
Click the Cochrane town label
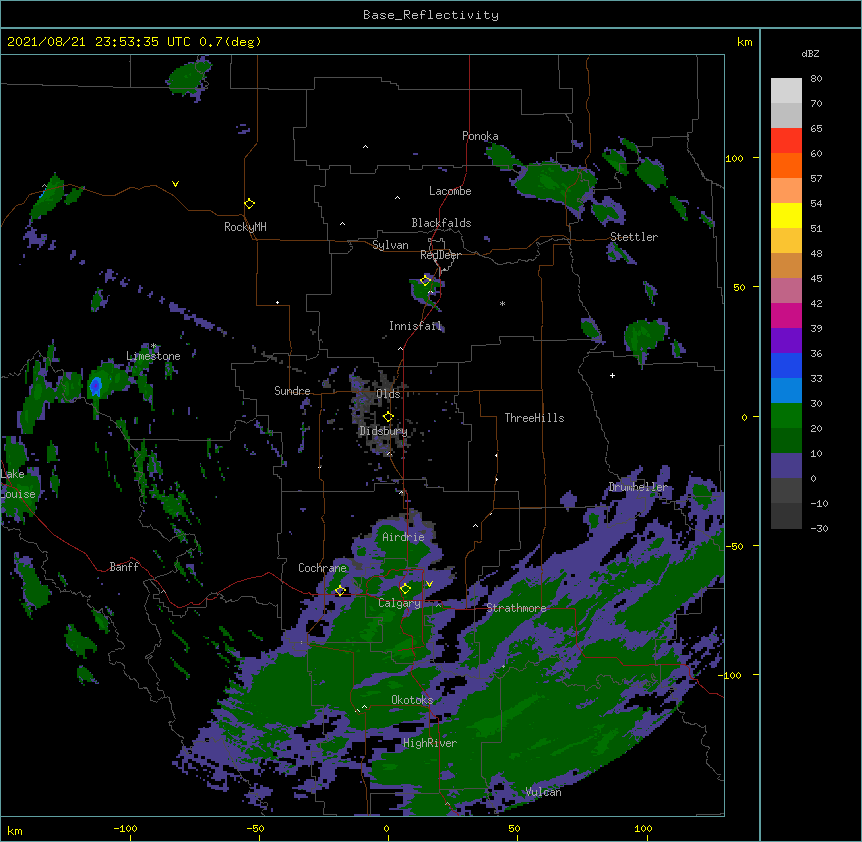tap(322, 568)
